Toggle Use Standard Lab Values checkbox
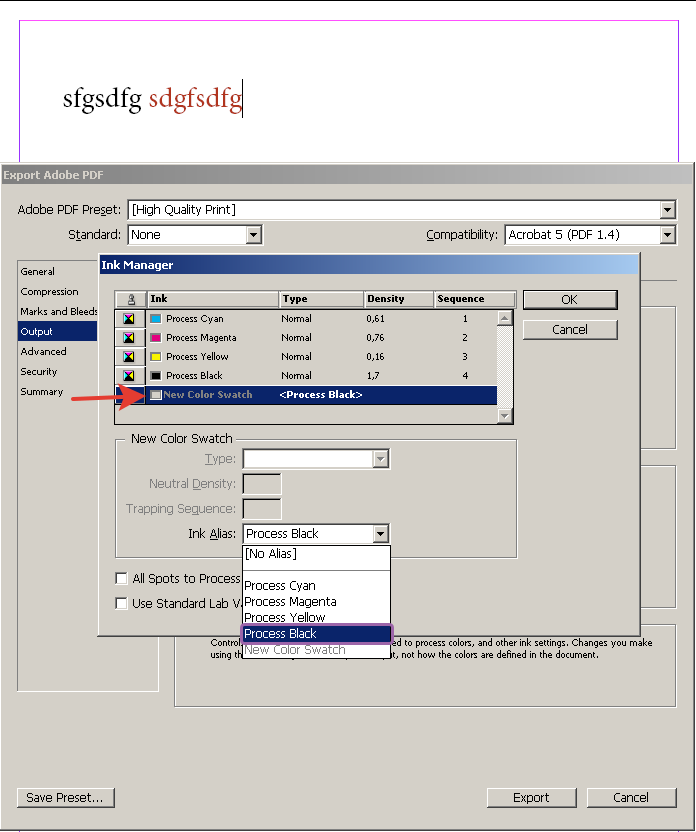 pos(121,603)
